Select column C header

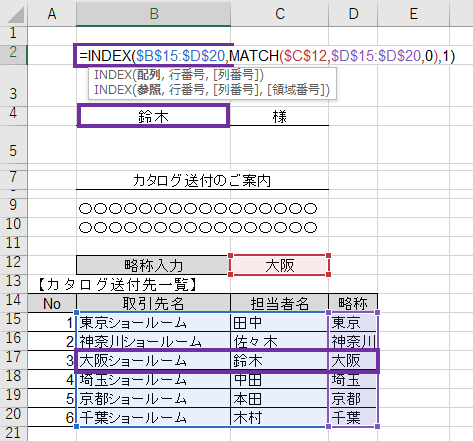pos(280,14)
